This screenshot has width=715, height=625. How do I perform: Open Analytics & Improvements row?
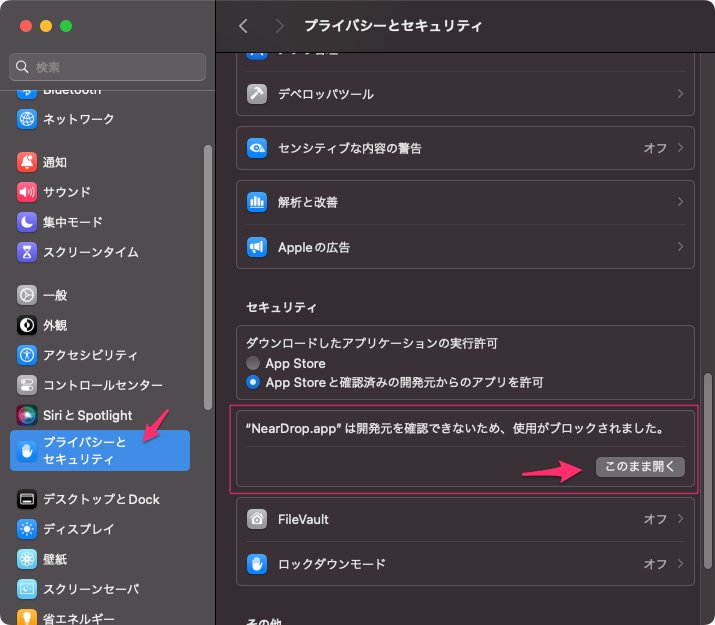point(465,202)
